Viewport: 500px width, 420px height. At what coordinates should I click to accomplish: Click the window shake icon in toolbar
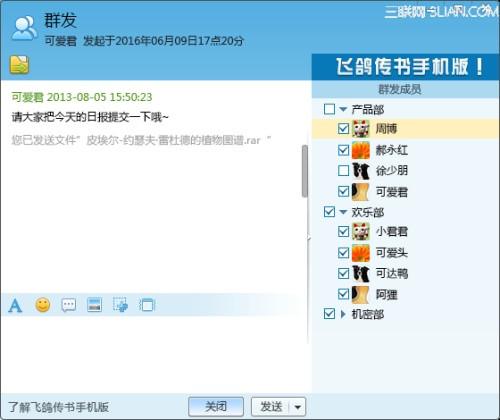[x=147, y=305]
